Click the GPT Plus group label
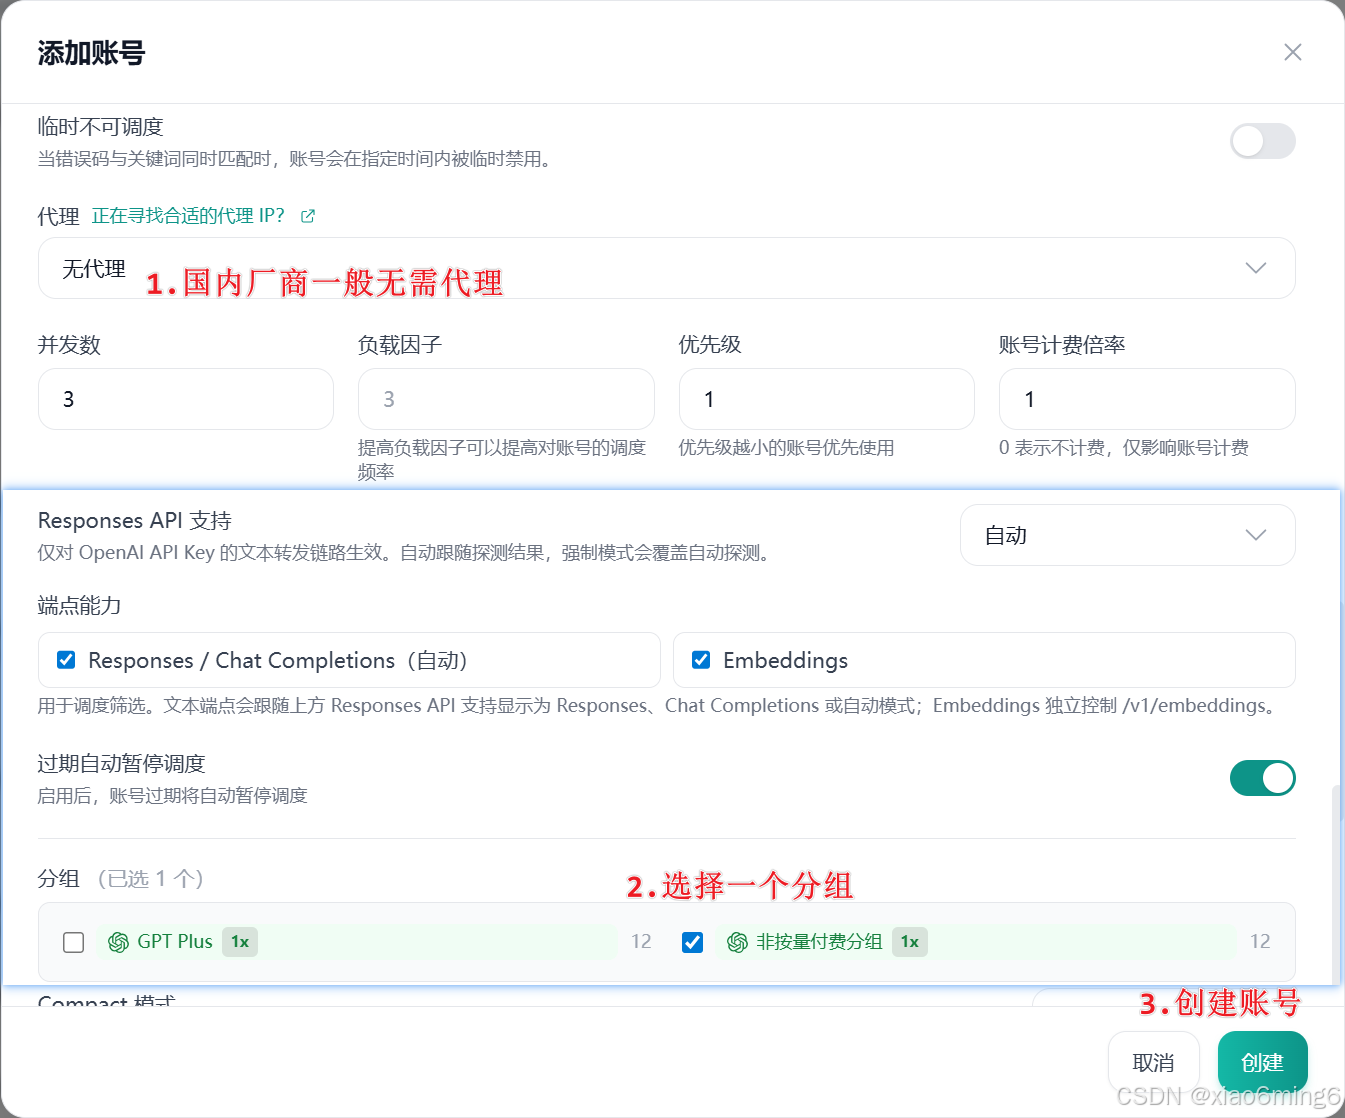 coord(175,942)
